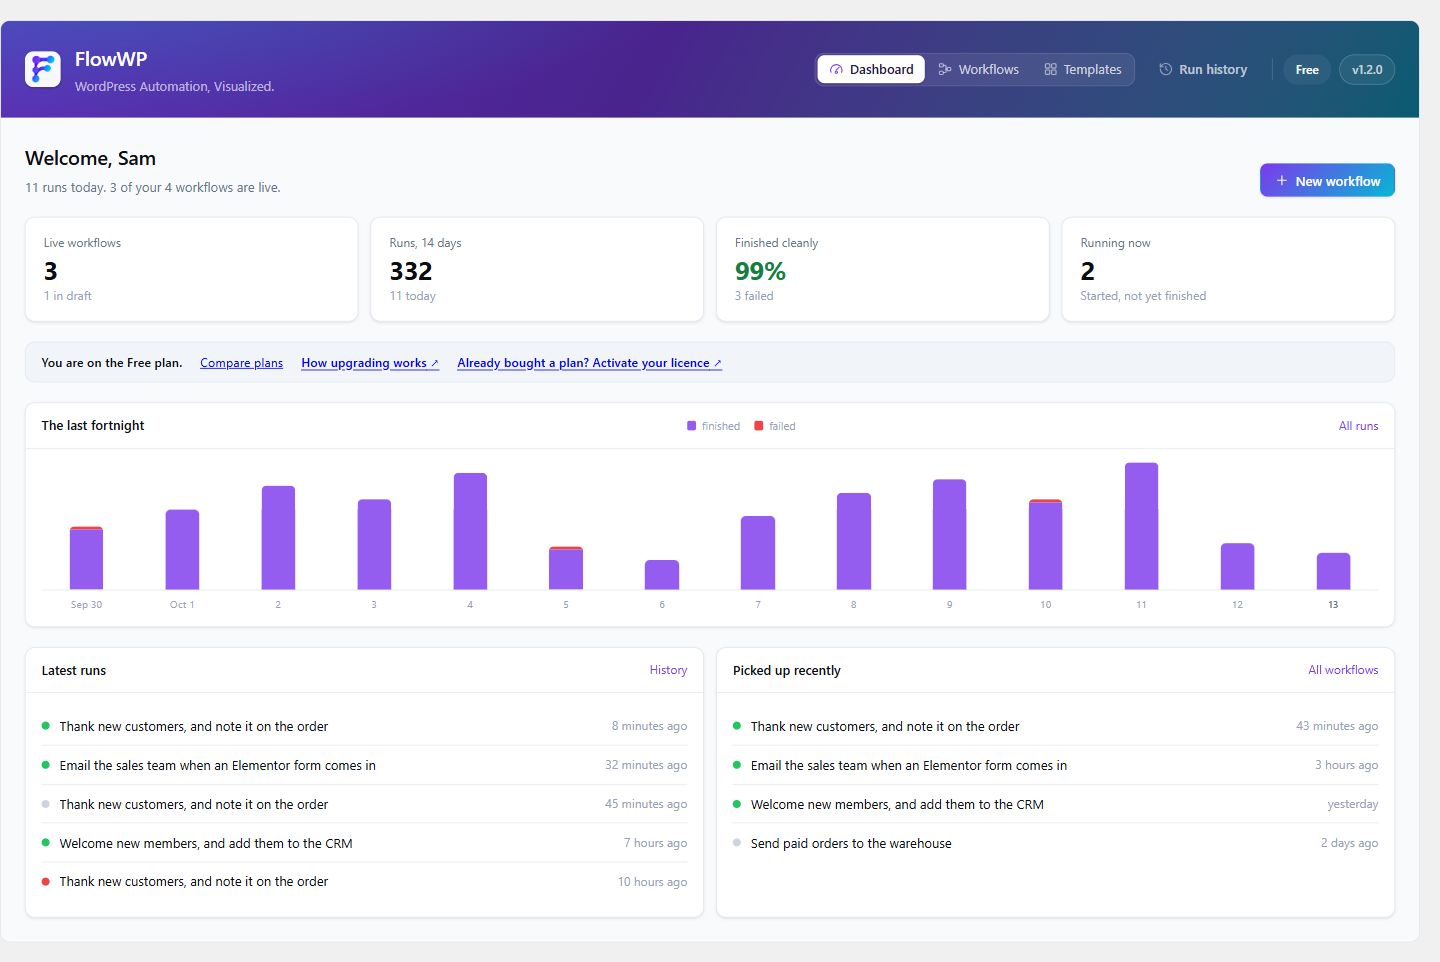Open the Runs, 14 days stat card
The height and width of the screenshot is (962, 1440).
tap(537, 269)
